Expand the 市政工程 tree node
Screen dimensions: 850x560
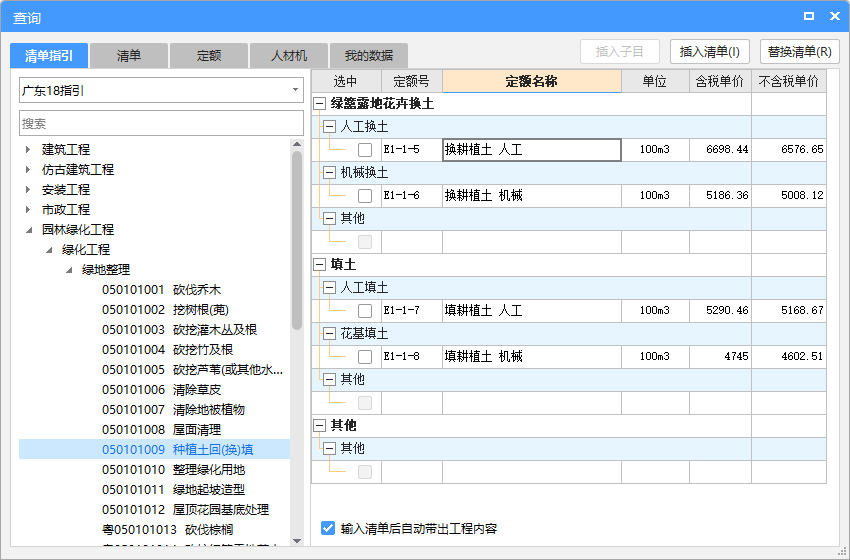click(28, 209)
